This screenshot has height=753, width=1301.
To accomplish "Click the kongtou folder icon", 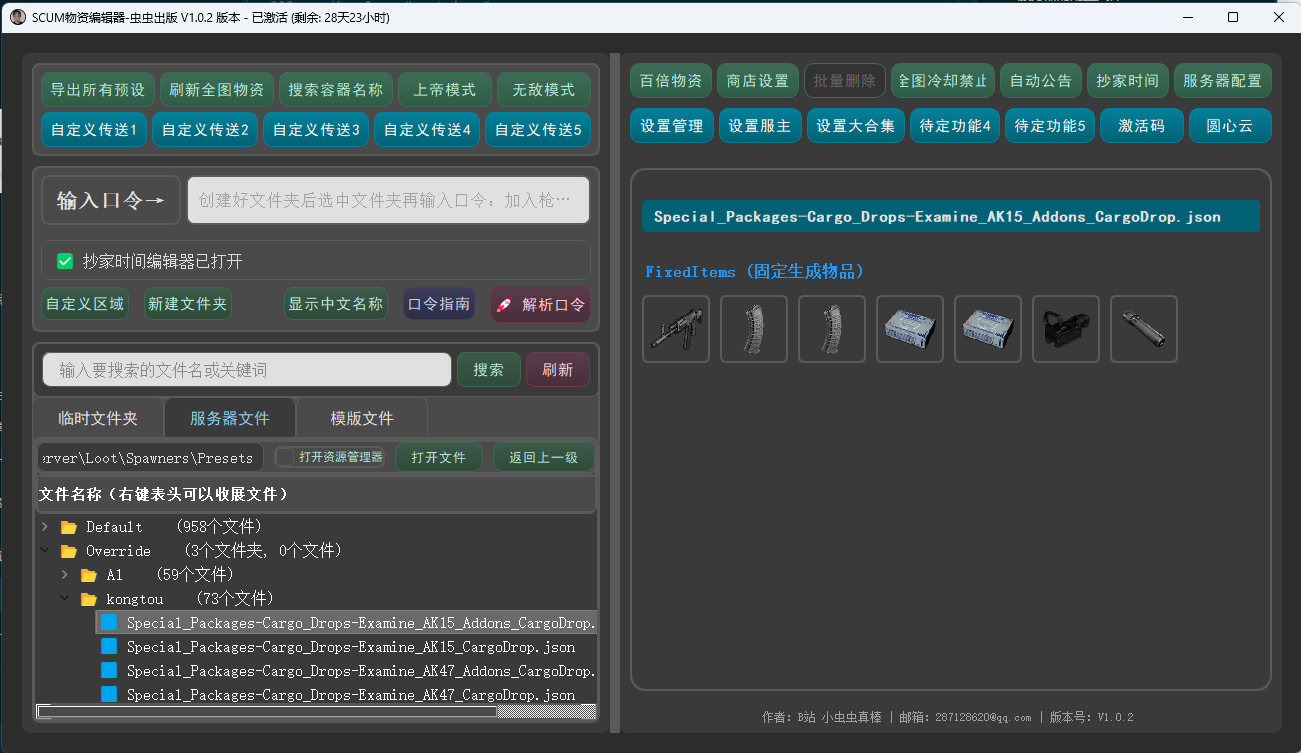I will click(89, 599).
